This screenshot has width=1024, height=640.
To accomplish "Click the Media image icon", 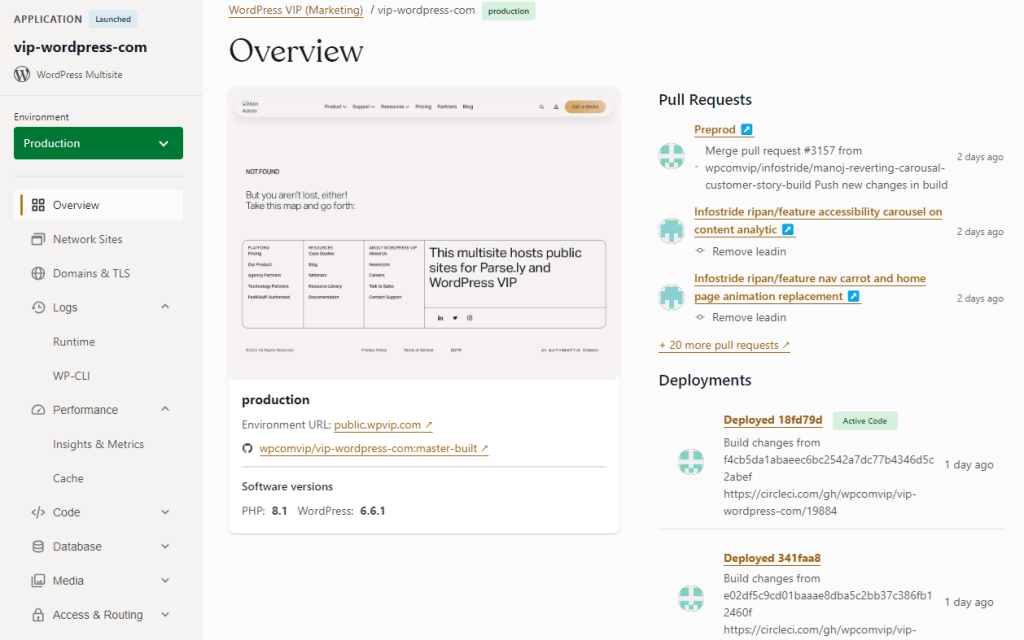I will [38, 580].
